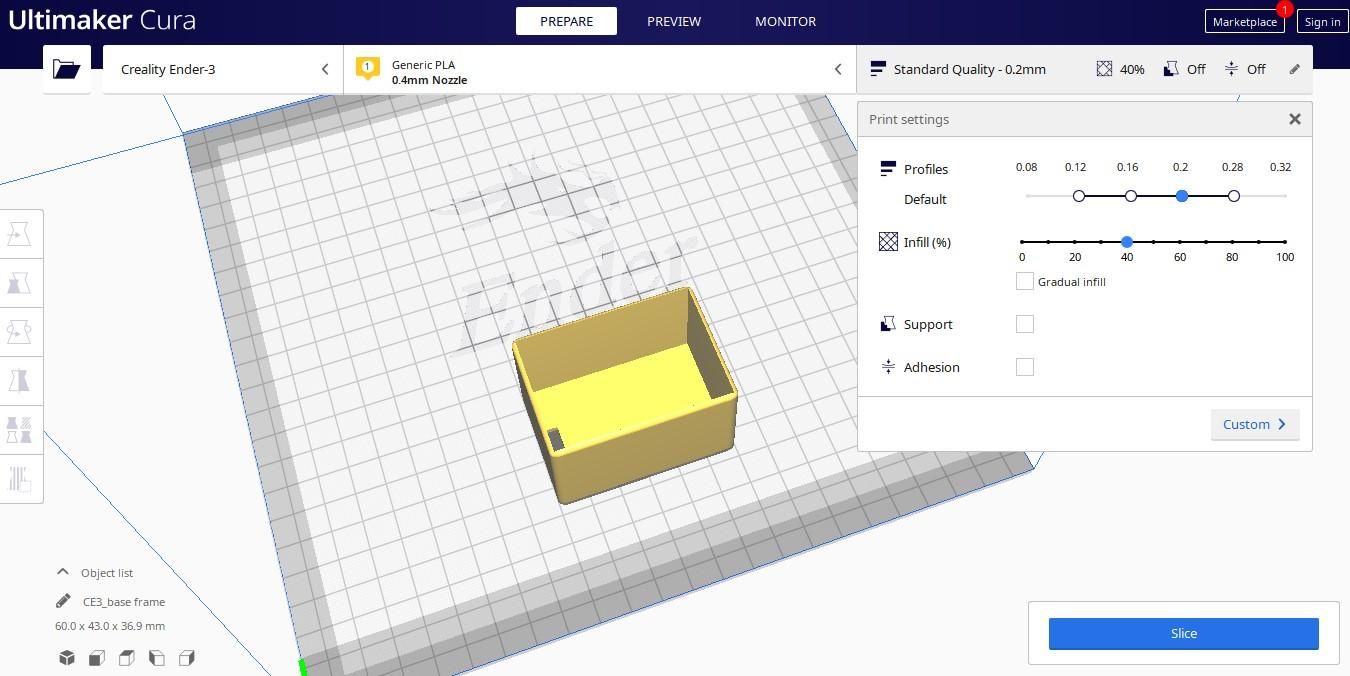The image size is (1350, 676).
Task: Switch to front view cube icon
Action: [x=97, y=658]
